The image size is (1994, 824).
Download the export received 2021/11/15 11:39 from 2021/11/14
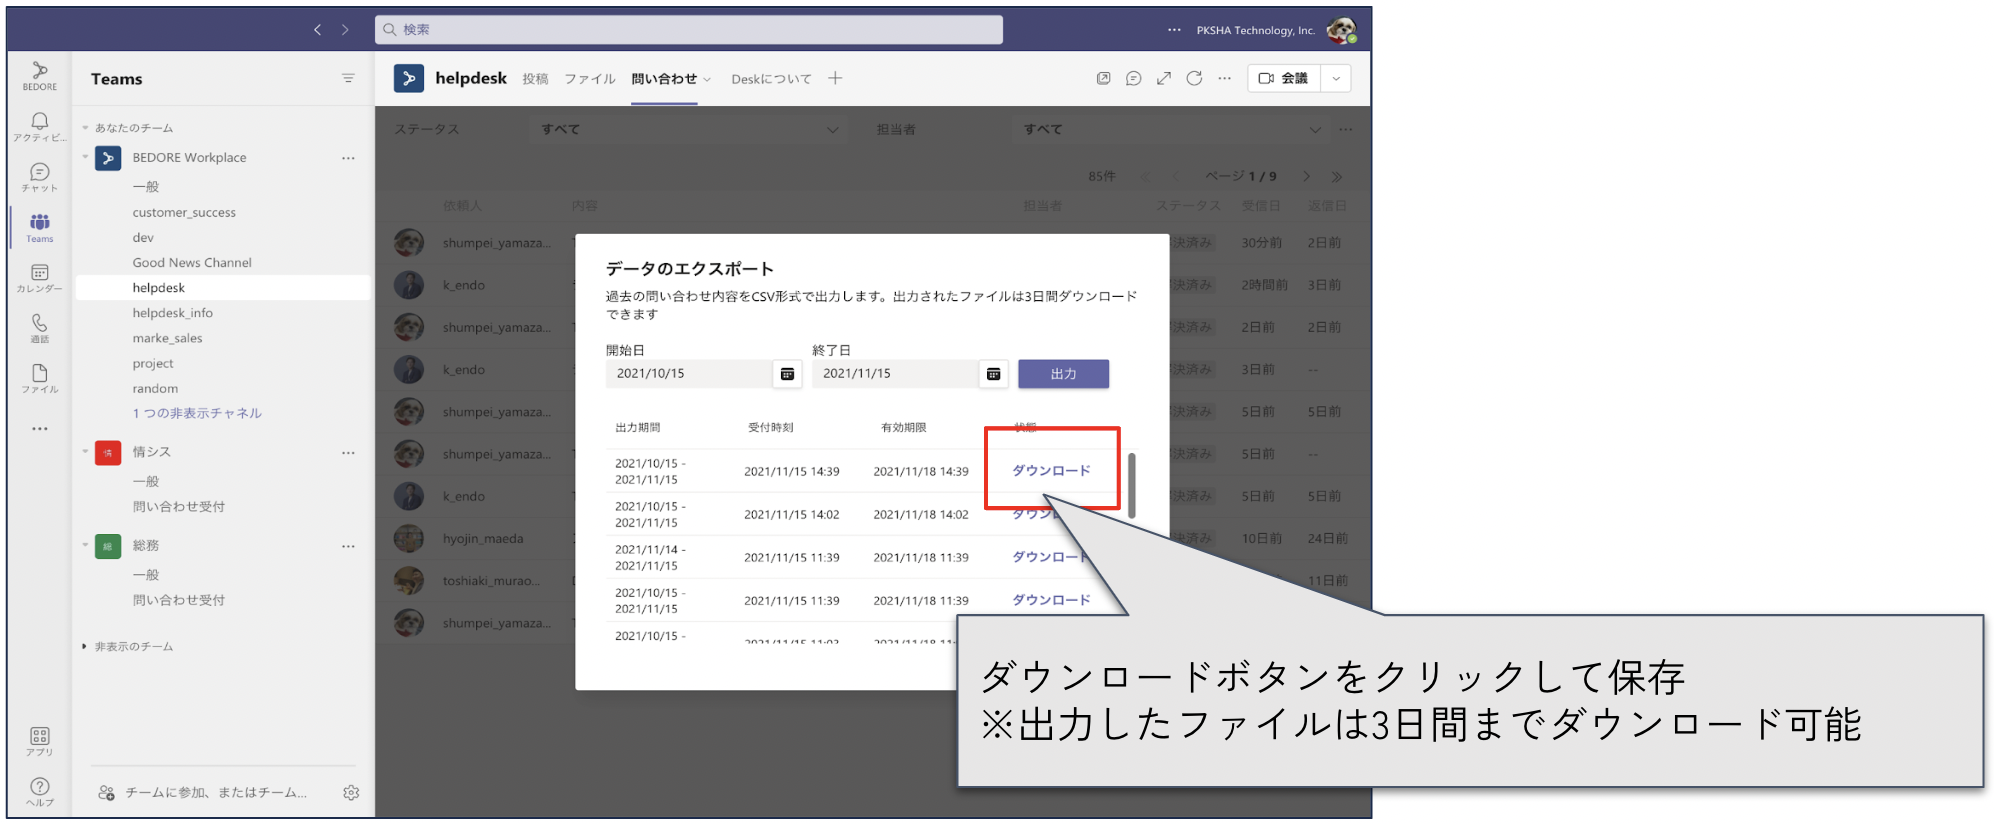pyautogui.click(x=1051, y=557)
